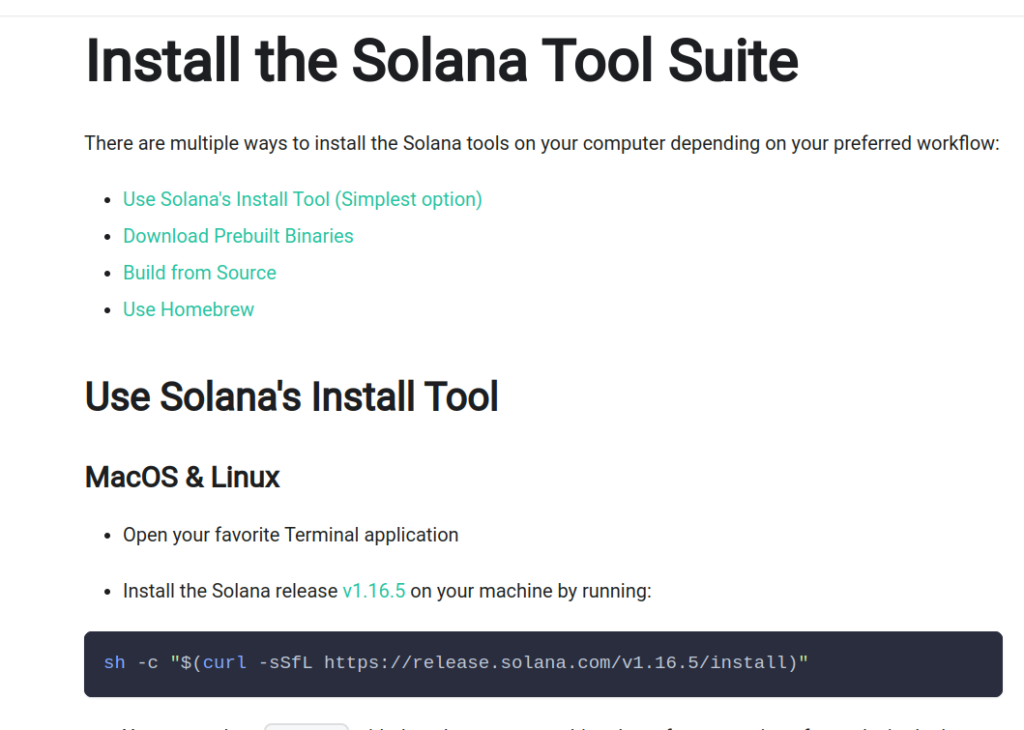
Task: Click "Install the Solana release" instruction text
Action: (x=387, y=591)
